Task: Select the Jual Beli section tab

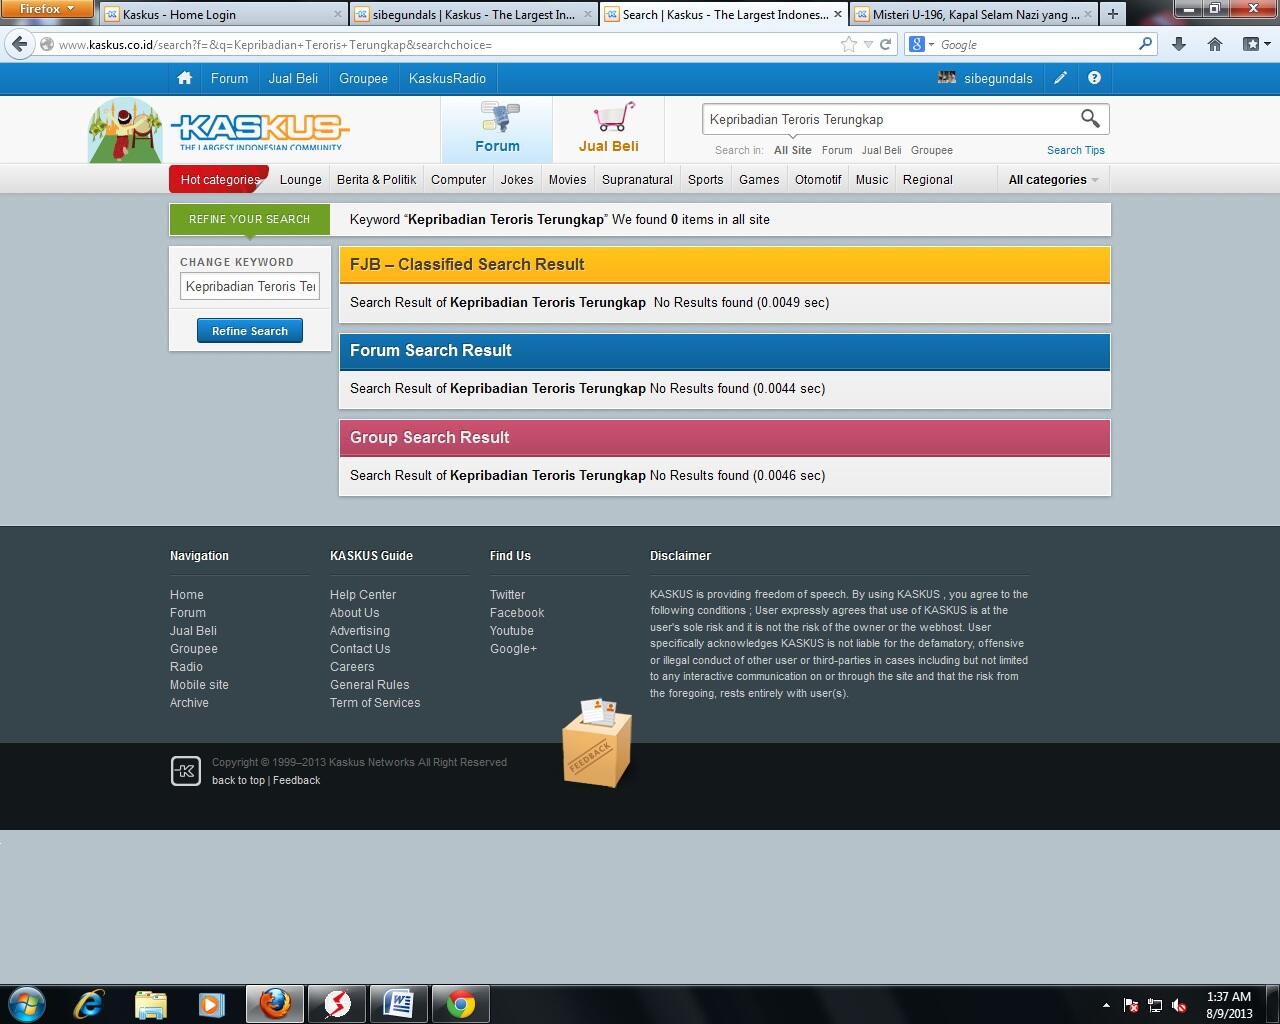Action: pyautogui.click(x=608, y=129)
